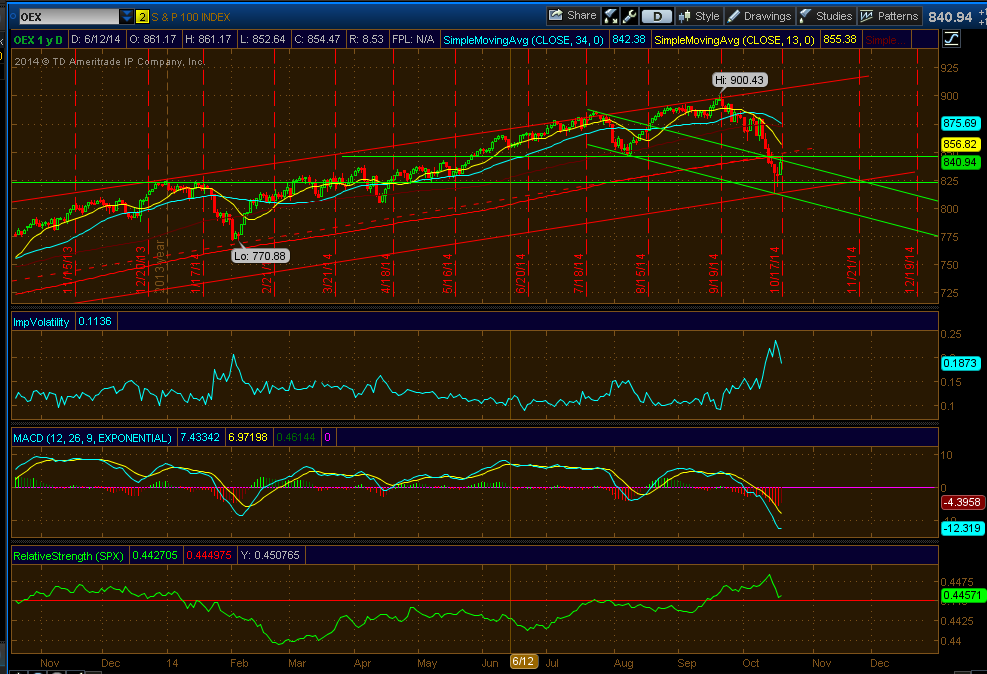Click the D timeframe button

657,17
